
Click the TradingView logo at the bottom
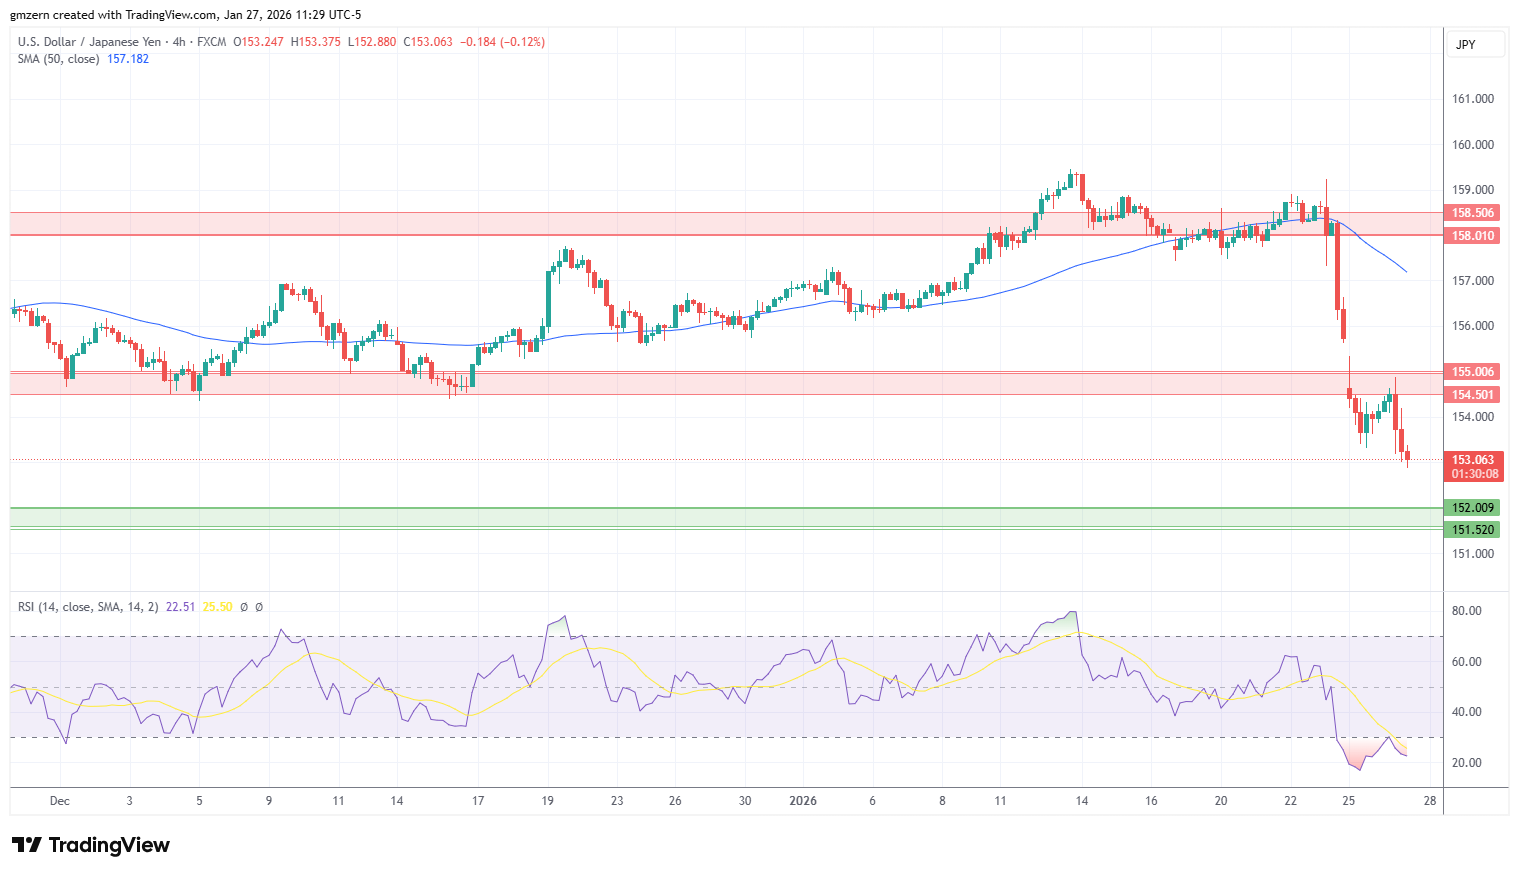pyautogui.click(x=90, y=845)
